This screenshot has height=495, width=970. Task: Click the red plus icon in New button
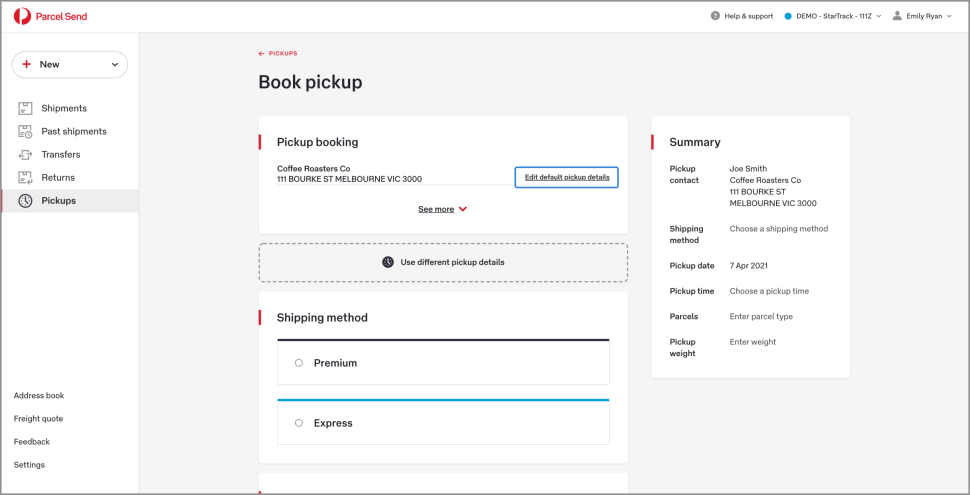pos(26,64)
